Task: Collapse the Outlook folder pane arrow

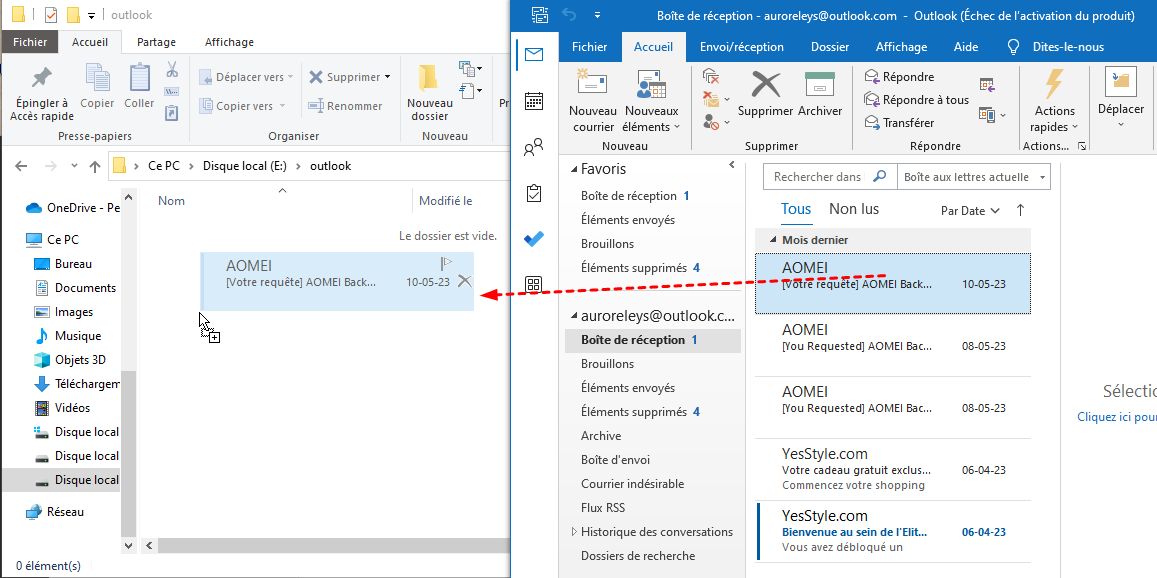Action: (732, 165)
